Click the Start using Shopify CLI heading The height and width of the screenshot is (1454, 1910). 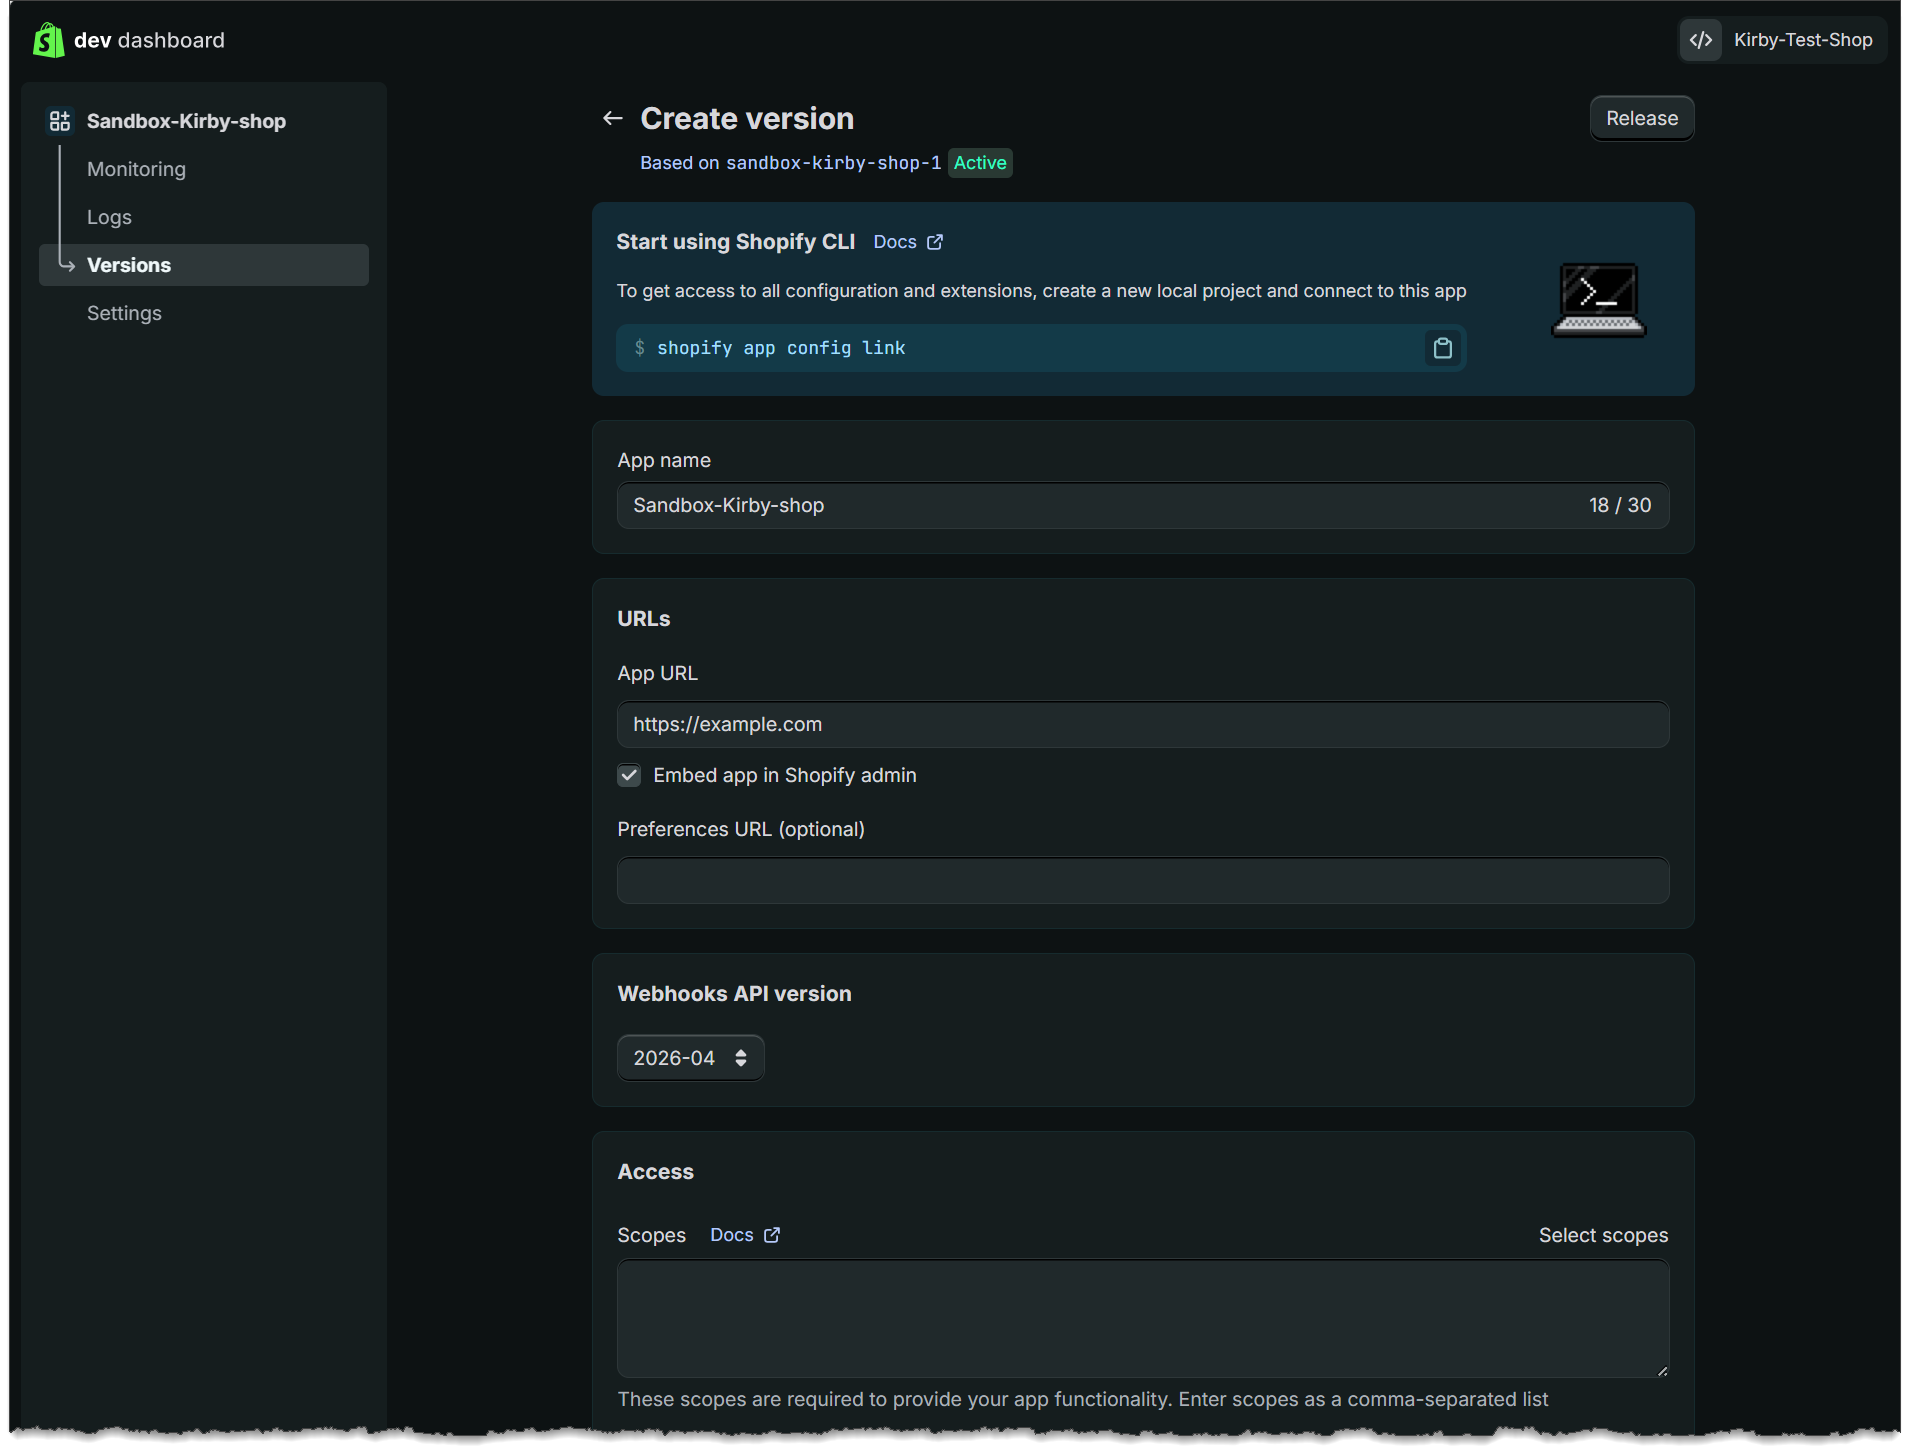735,242
